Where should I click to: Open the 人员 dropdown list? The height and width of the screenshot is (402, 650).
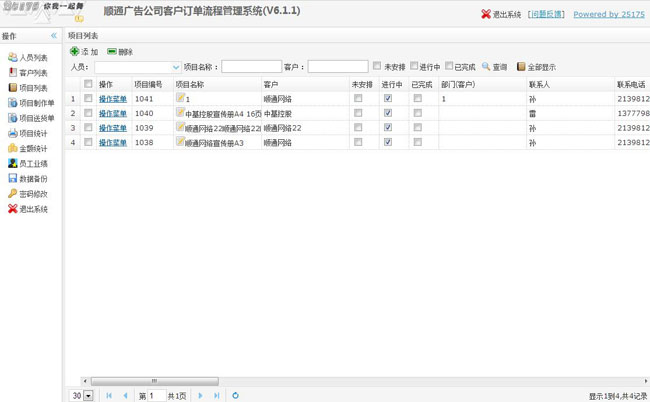(x=176, y=67)
